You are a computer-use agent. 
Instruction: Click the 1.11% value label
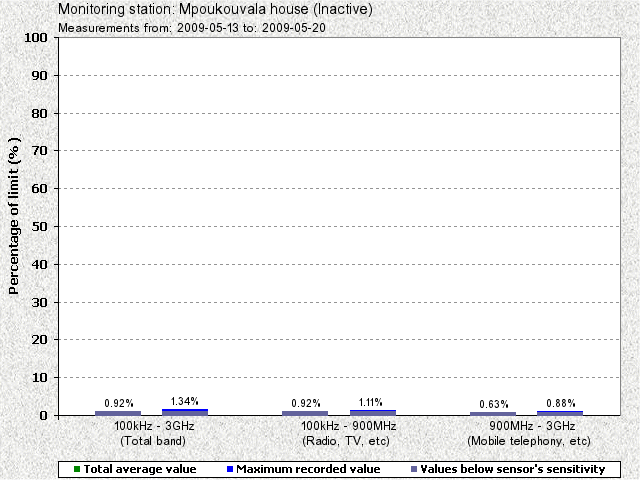click(371, 402)
